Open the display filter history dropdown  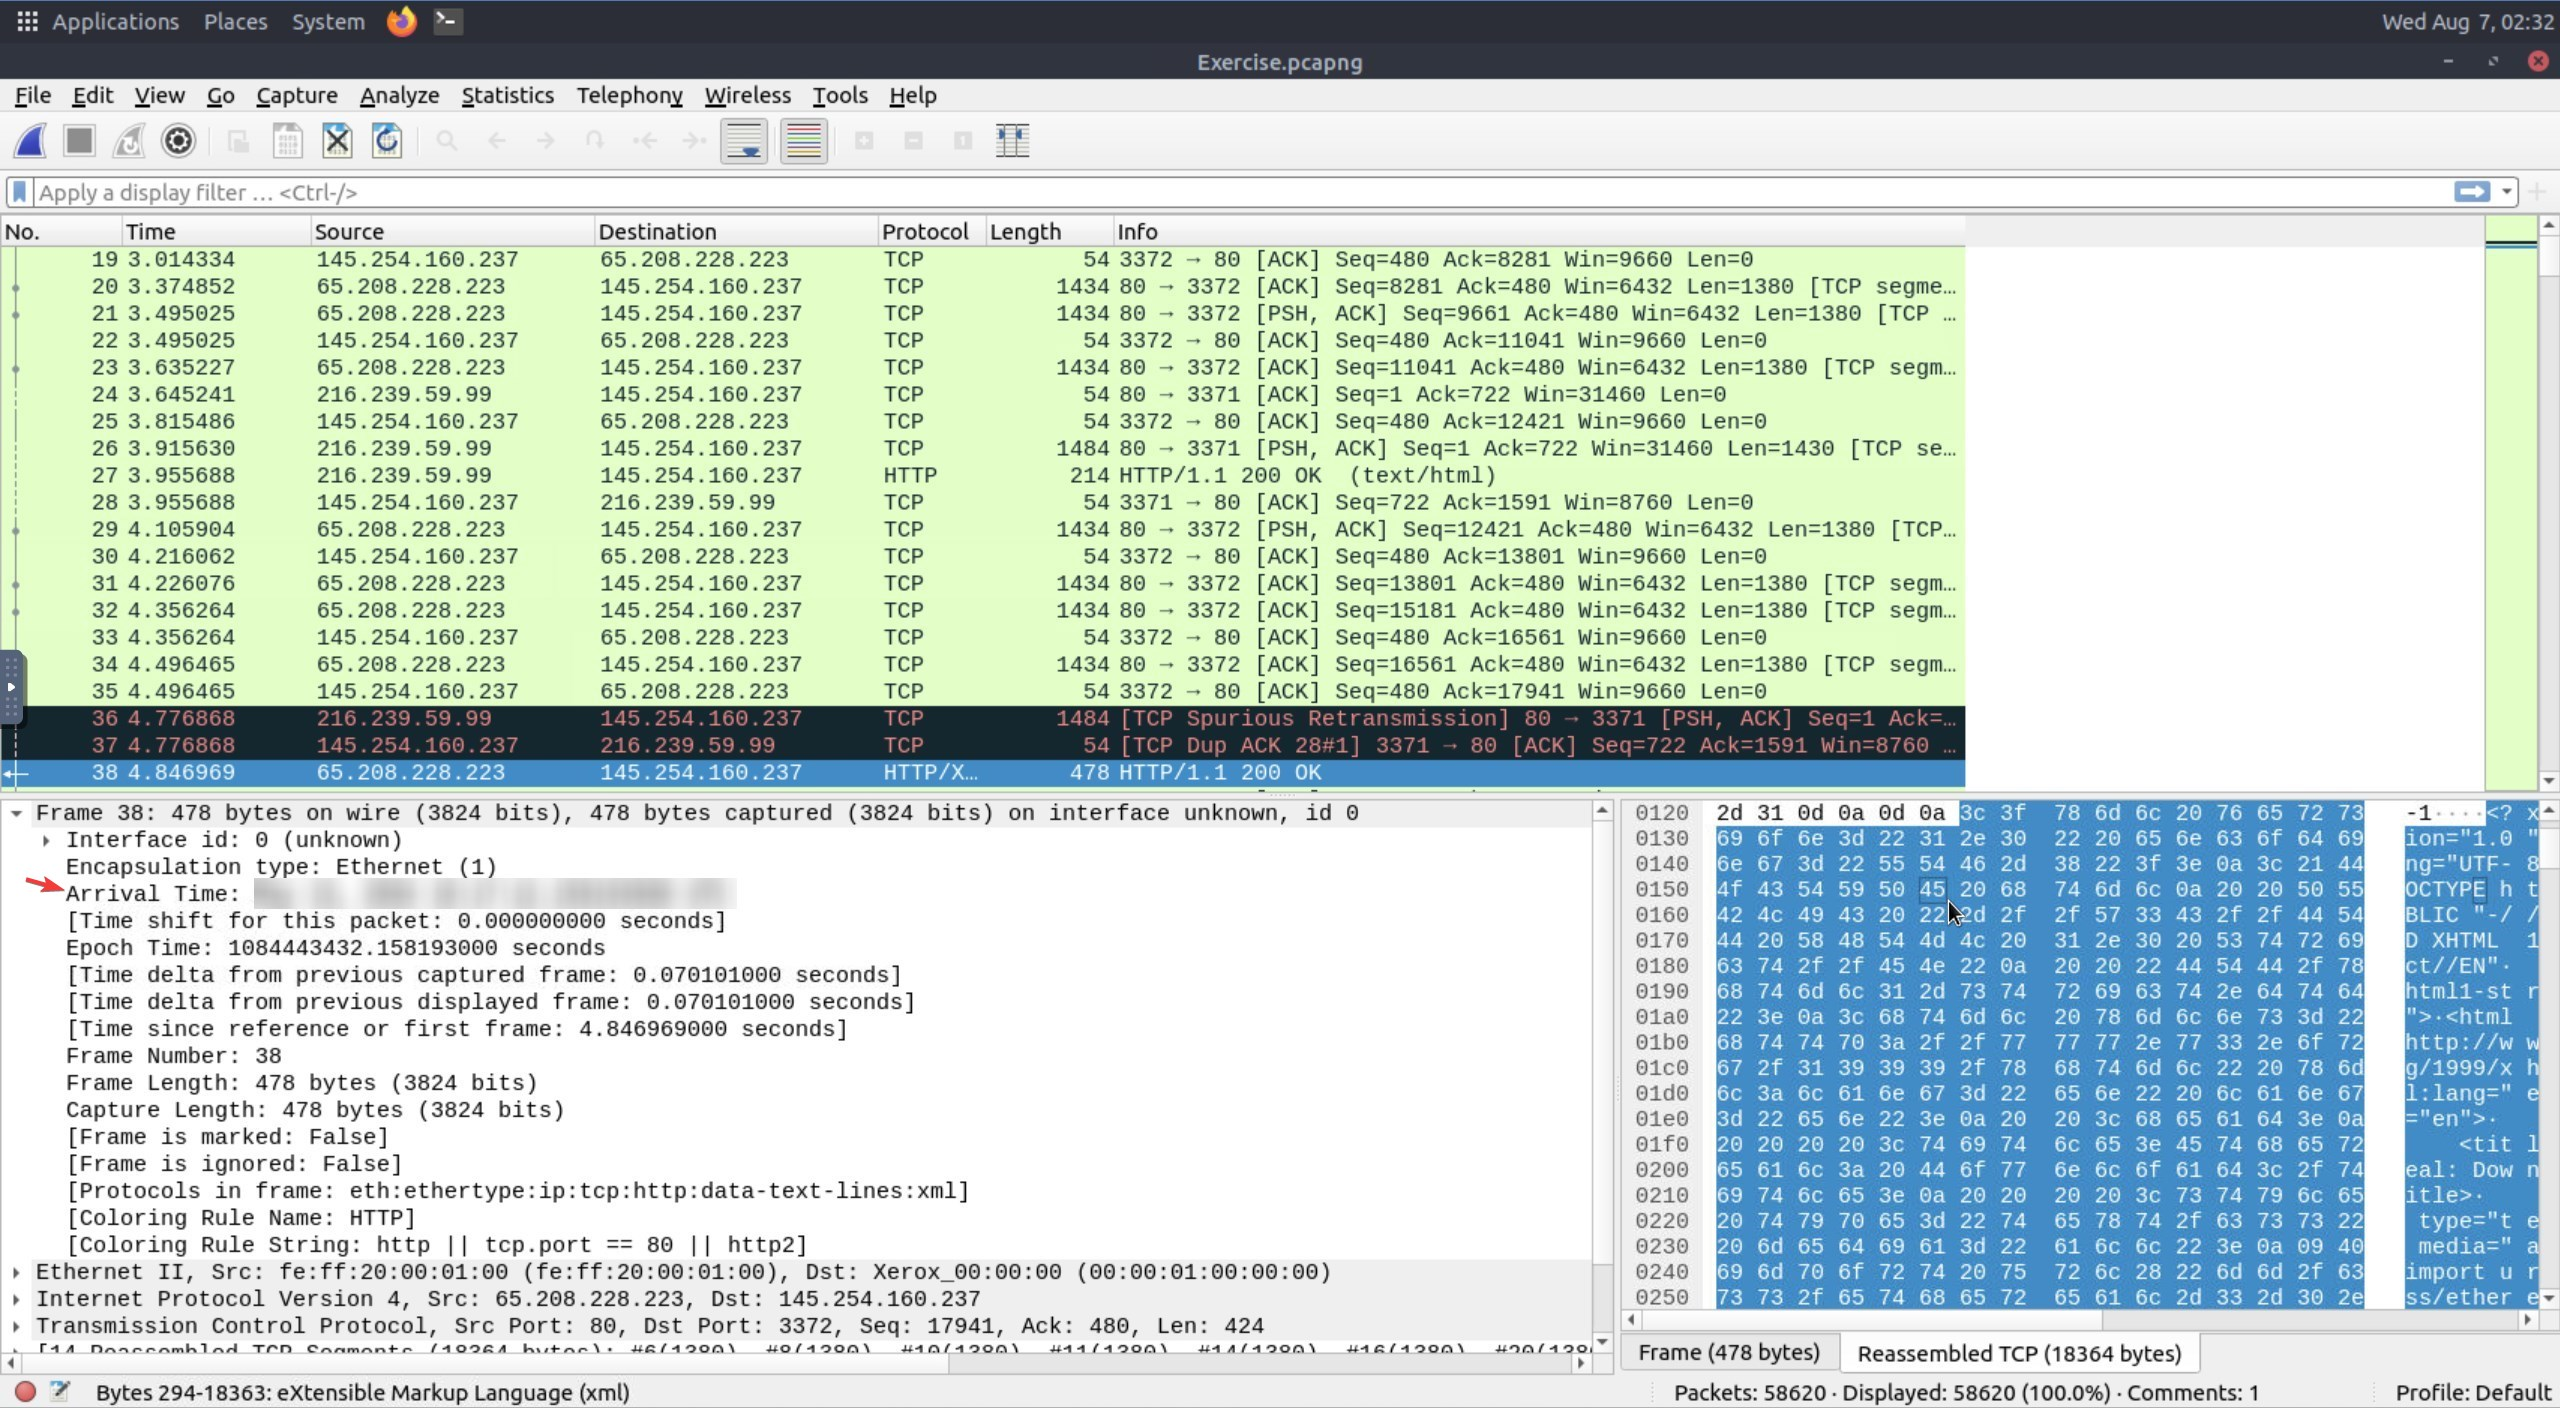click(2507, 192)
